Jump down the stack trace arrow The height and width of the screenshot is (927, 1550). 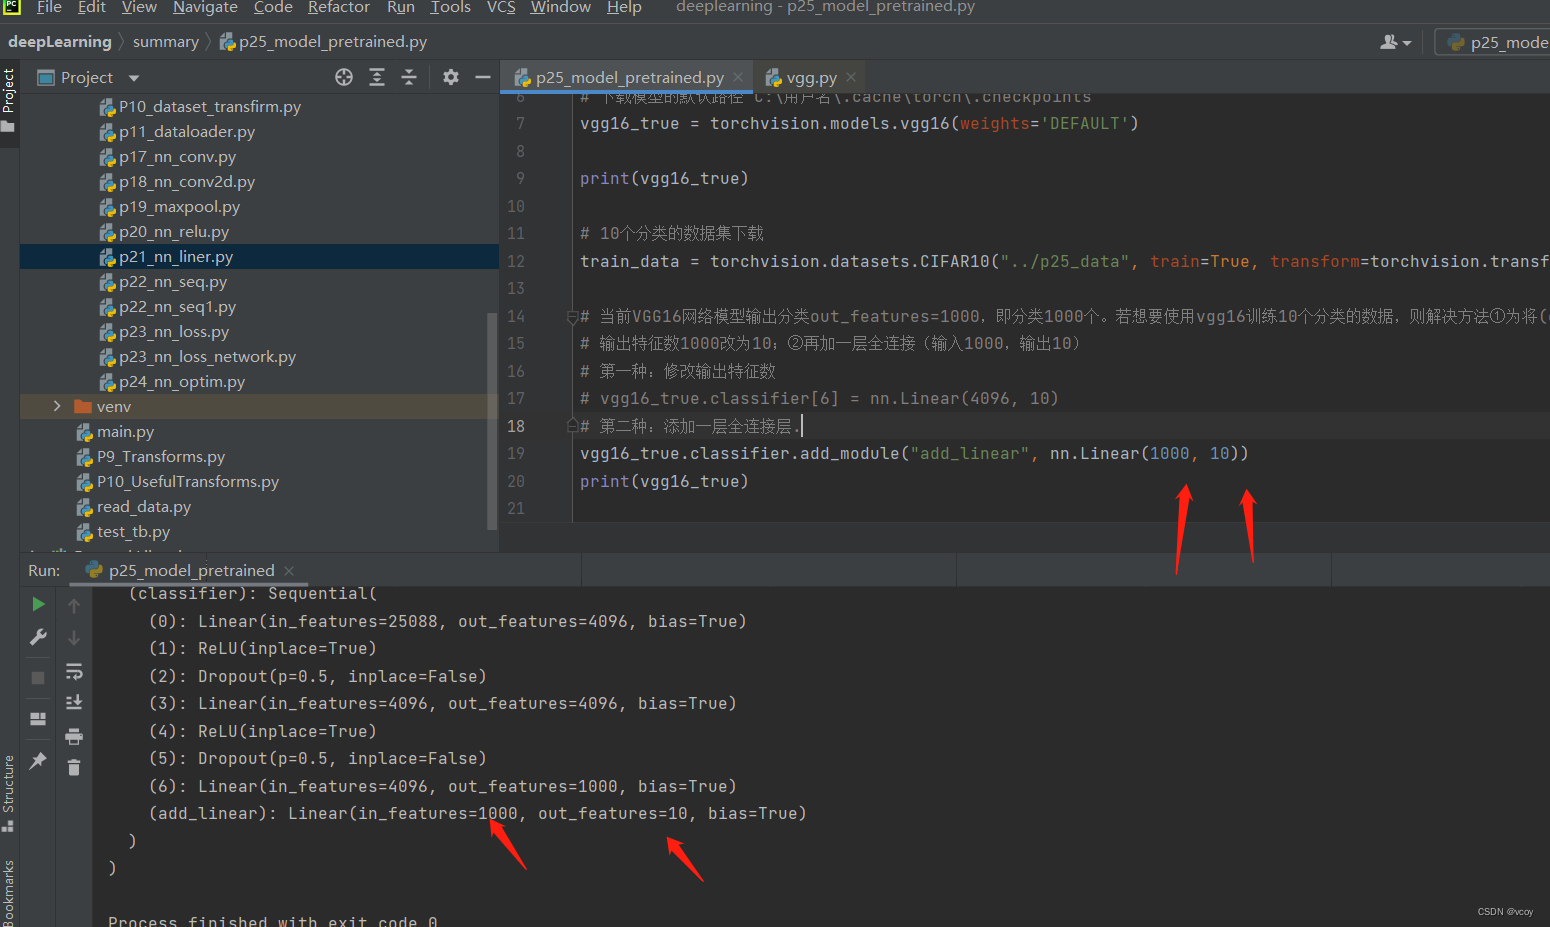[74, 638]
